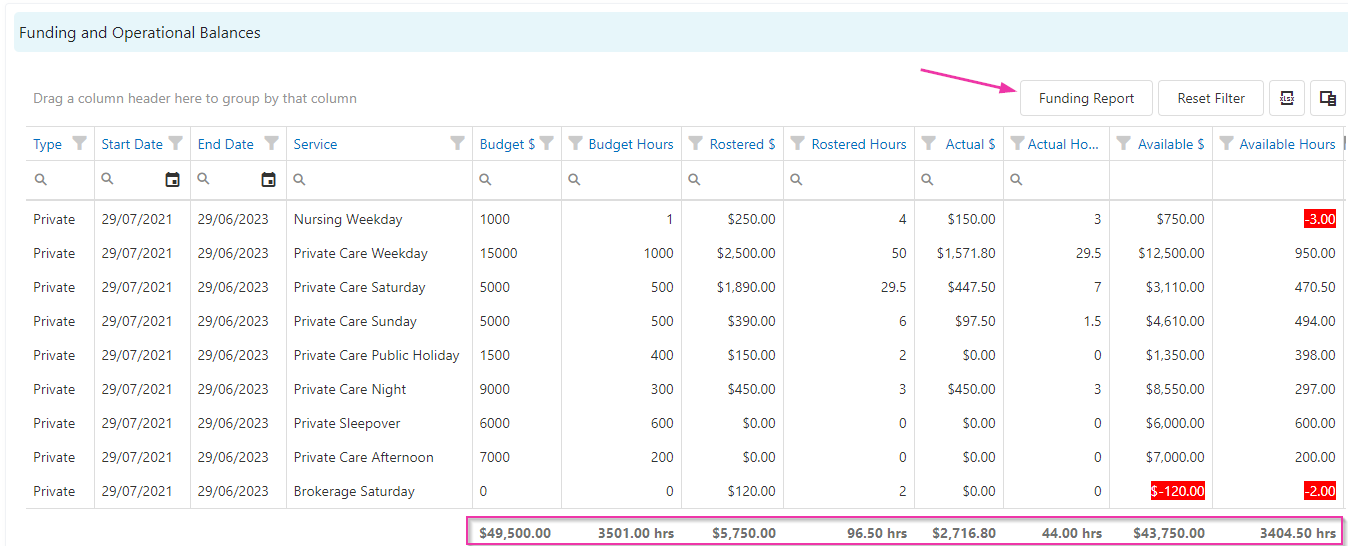Click search magnifier in Budget $ filter
1348x546 pixels.
486,180
